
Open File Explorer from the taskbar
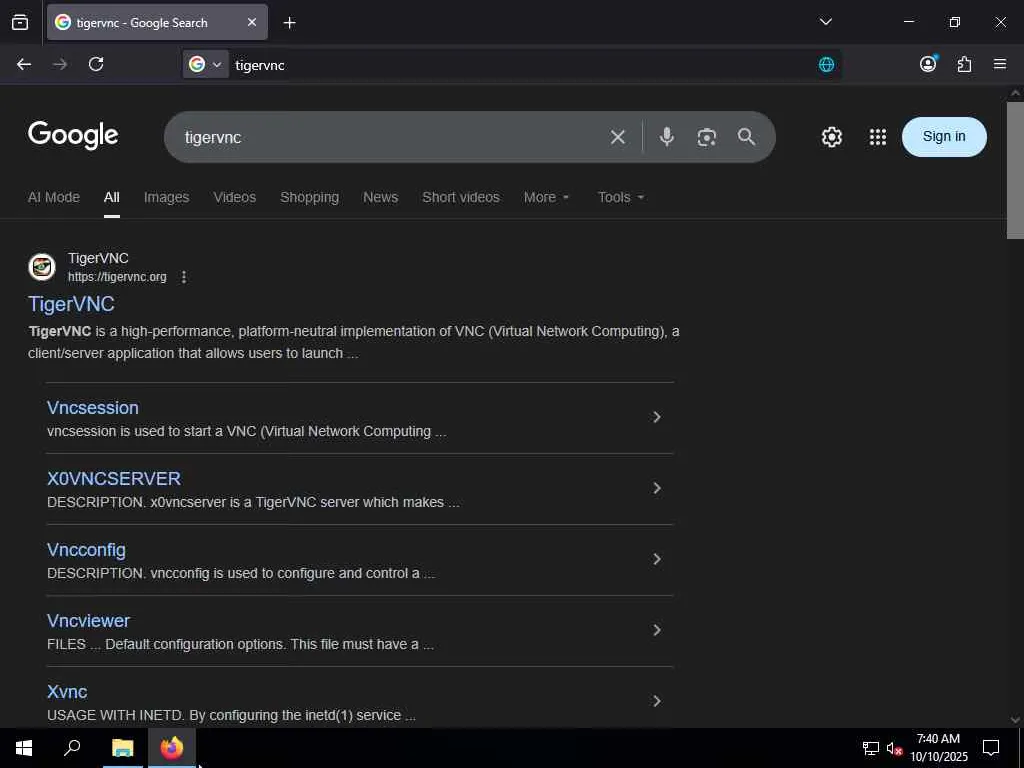[122, 748]
